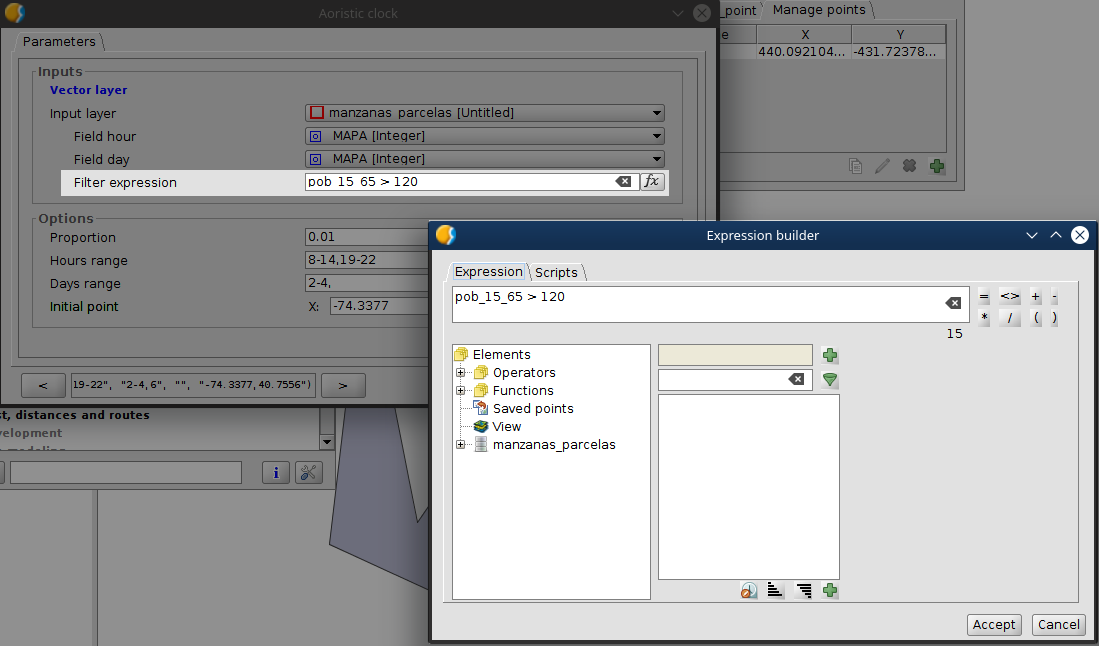Expand the Operators tree node

pos(461,373)
